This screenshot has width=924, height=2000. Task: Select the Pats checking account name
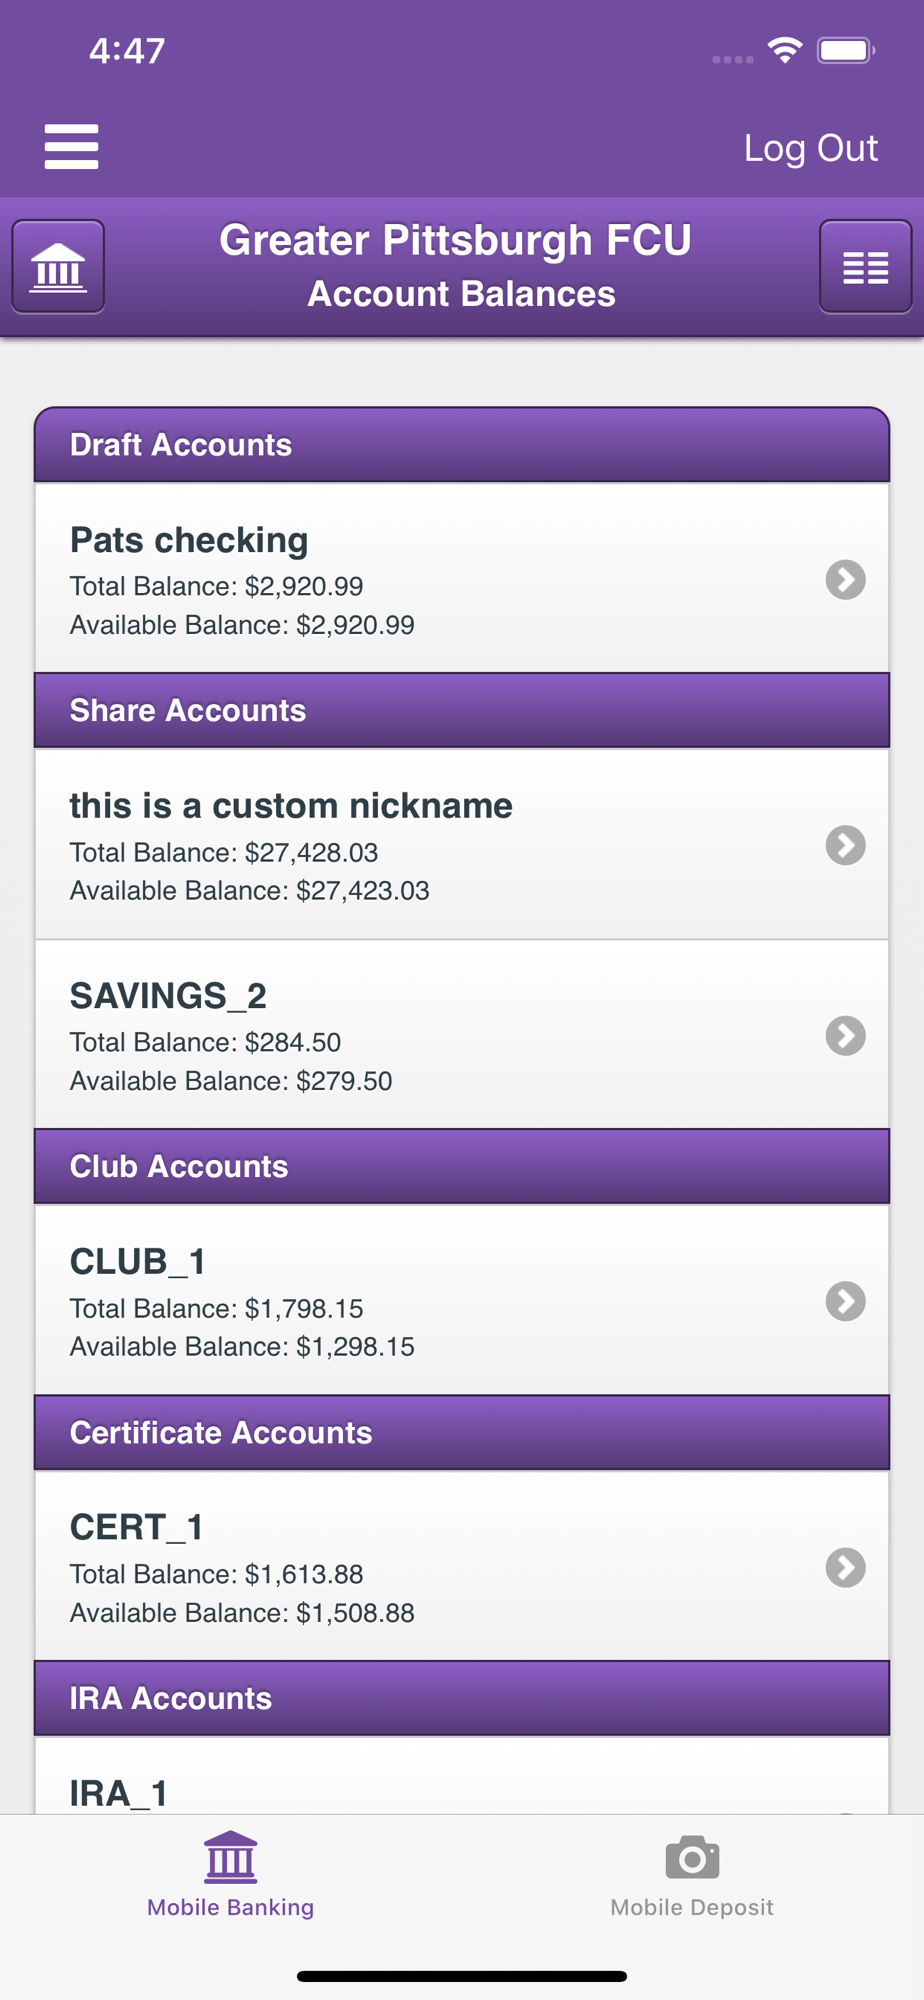[x=189, y=540]
